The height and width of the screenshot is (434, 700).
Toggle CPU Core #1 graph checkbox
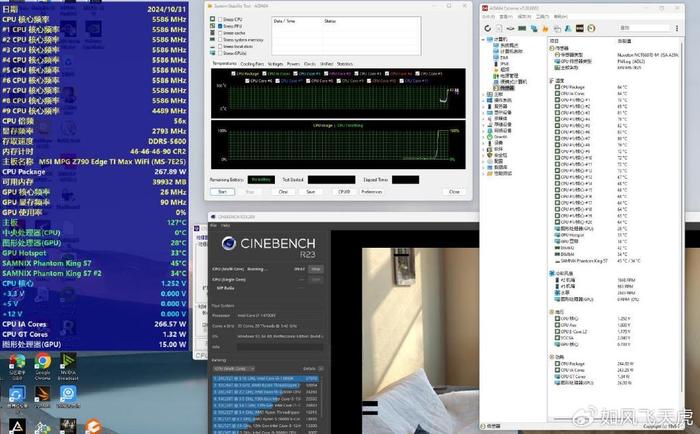tap(295, 73)
